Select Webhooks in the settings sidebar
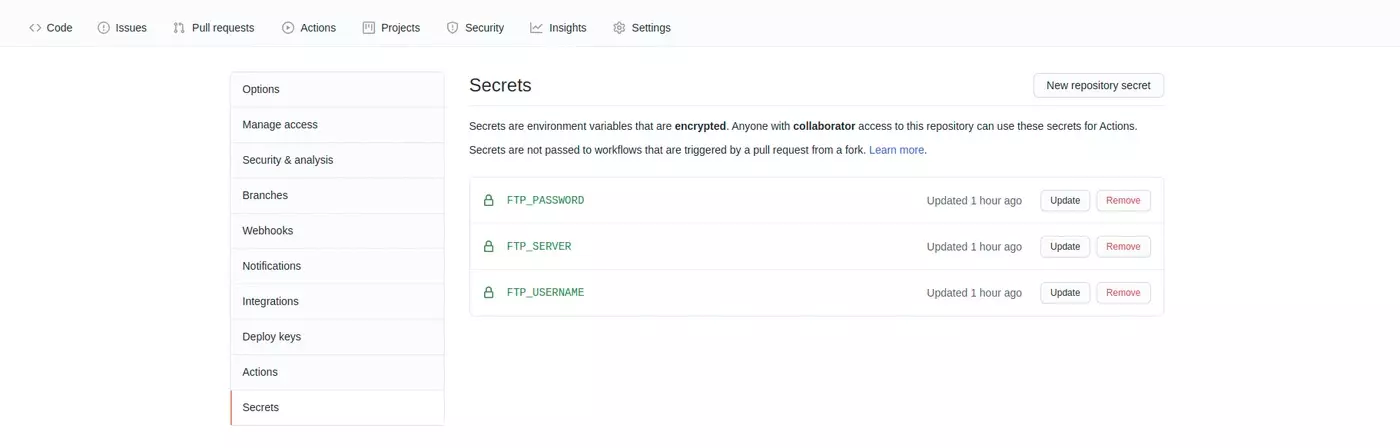 [x=268, y=231]
